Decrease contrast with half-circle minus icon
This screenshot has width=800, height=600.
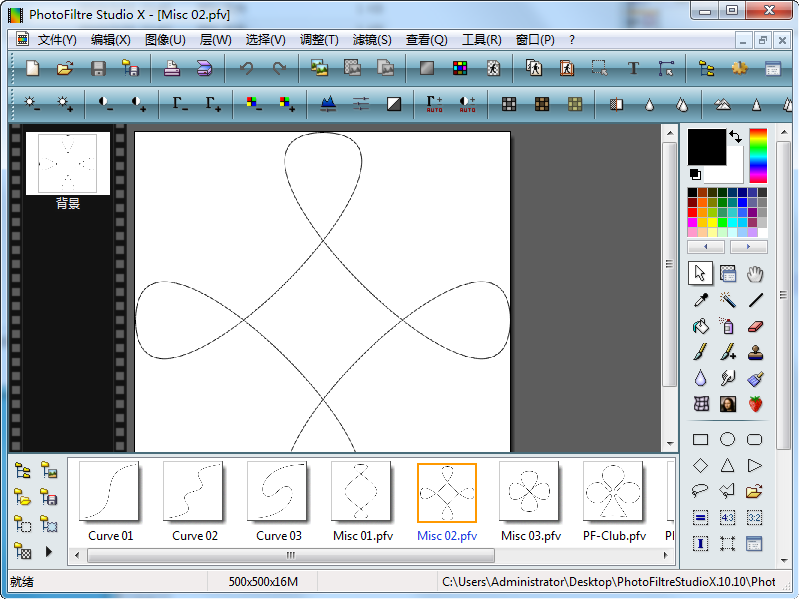(x=106, y=104)
